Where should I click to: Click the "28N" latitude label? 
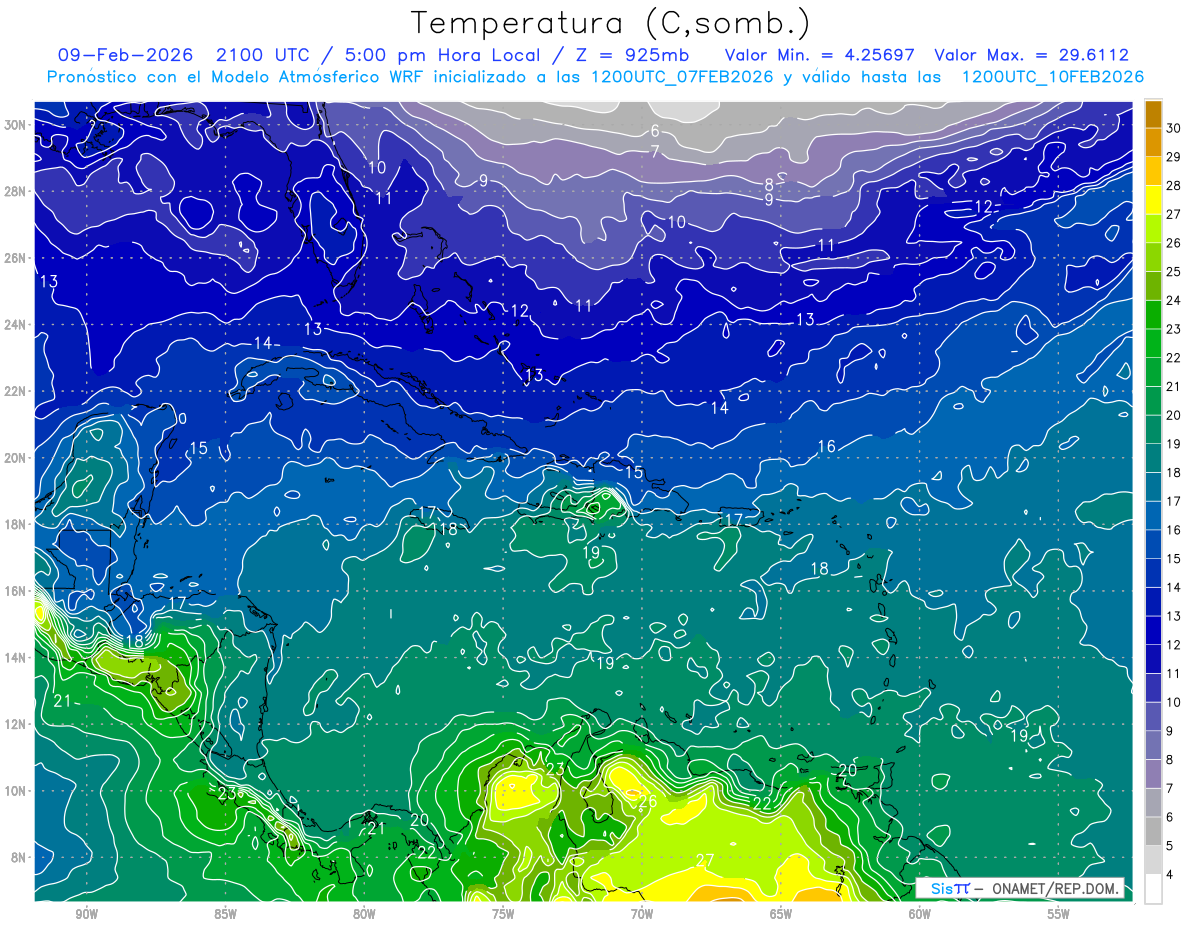click(x=16, y=191)
